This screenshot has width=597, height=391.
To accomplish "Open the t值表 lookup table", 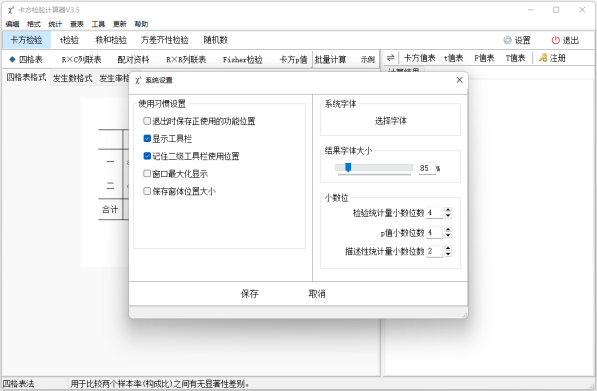I will click(453, 58).
